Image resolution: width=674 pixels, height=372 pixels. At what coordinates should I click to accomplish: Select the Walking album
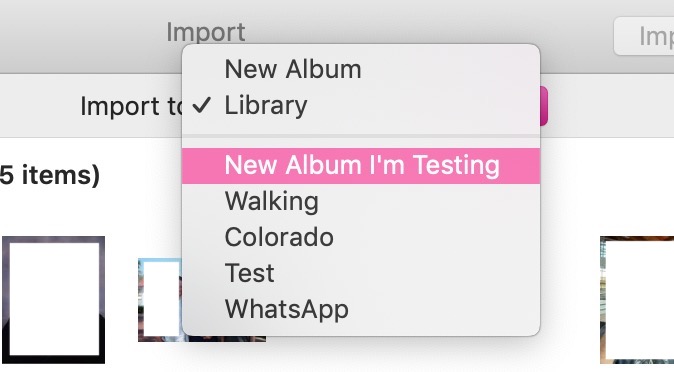361,201
